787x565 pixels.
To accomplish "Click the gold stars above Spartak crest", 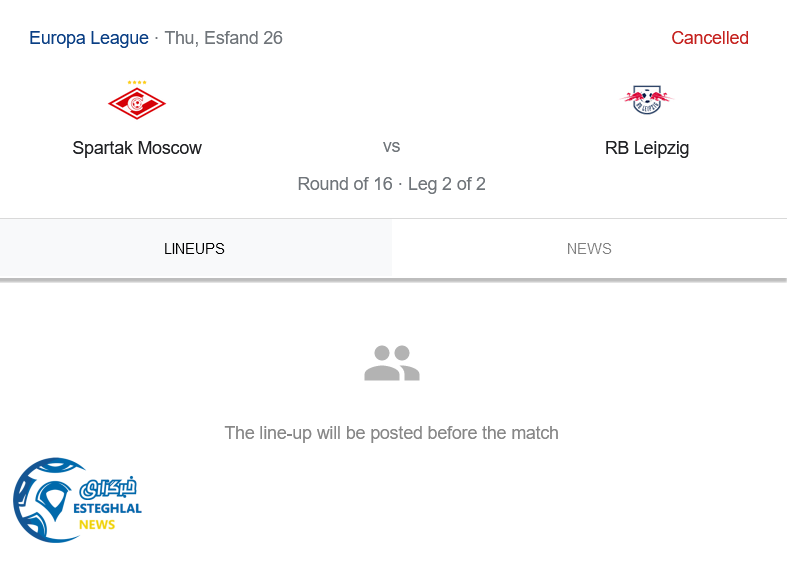I will coord(137,82).
